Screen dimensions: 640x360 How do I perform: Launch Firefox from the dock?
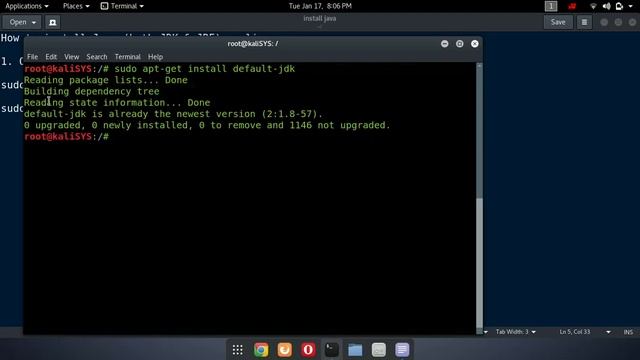284,350
